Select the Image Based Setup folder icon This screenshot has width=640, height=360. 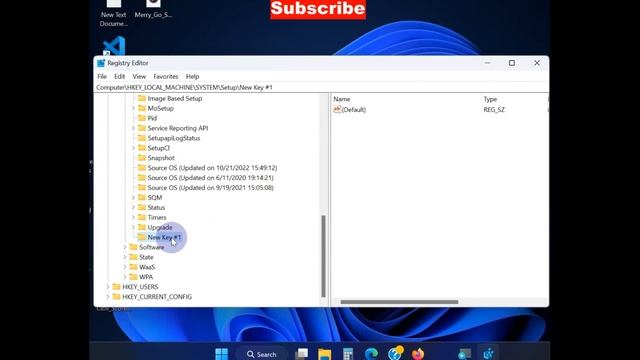pyautogui.click(x=142, y=98)
